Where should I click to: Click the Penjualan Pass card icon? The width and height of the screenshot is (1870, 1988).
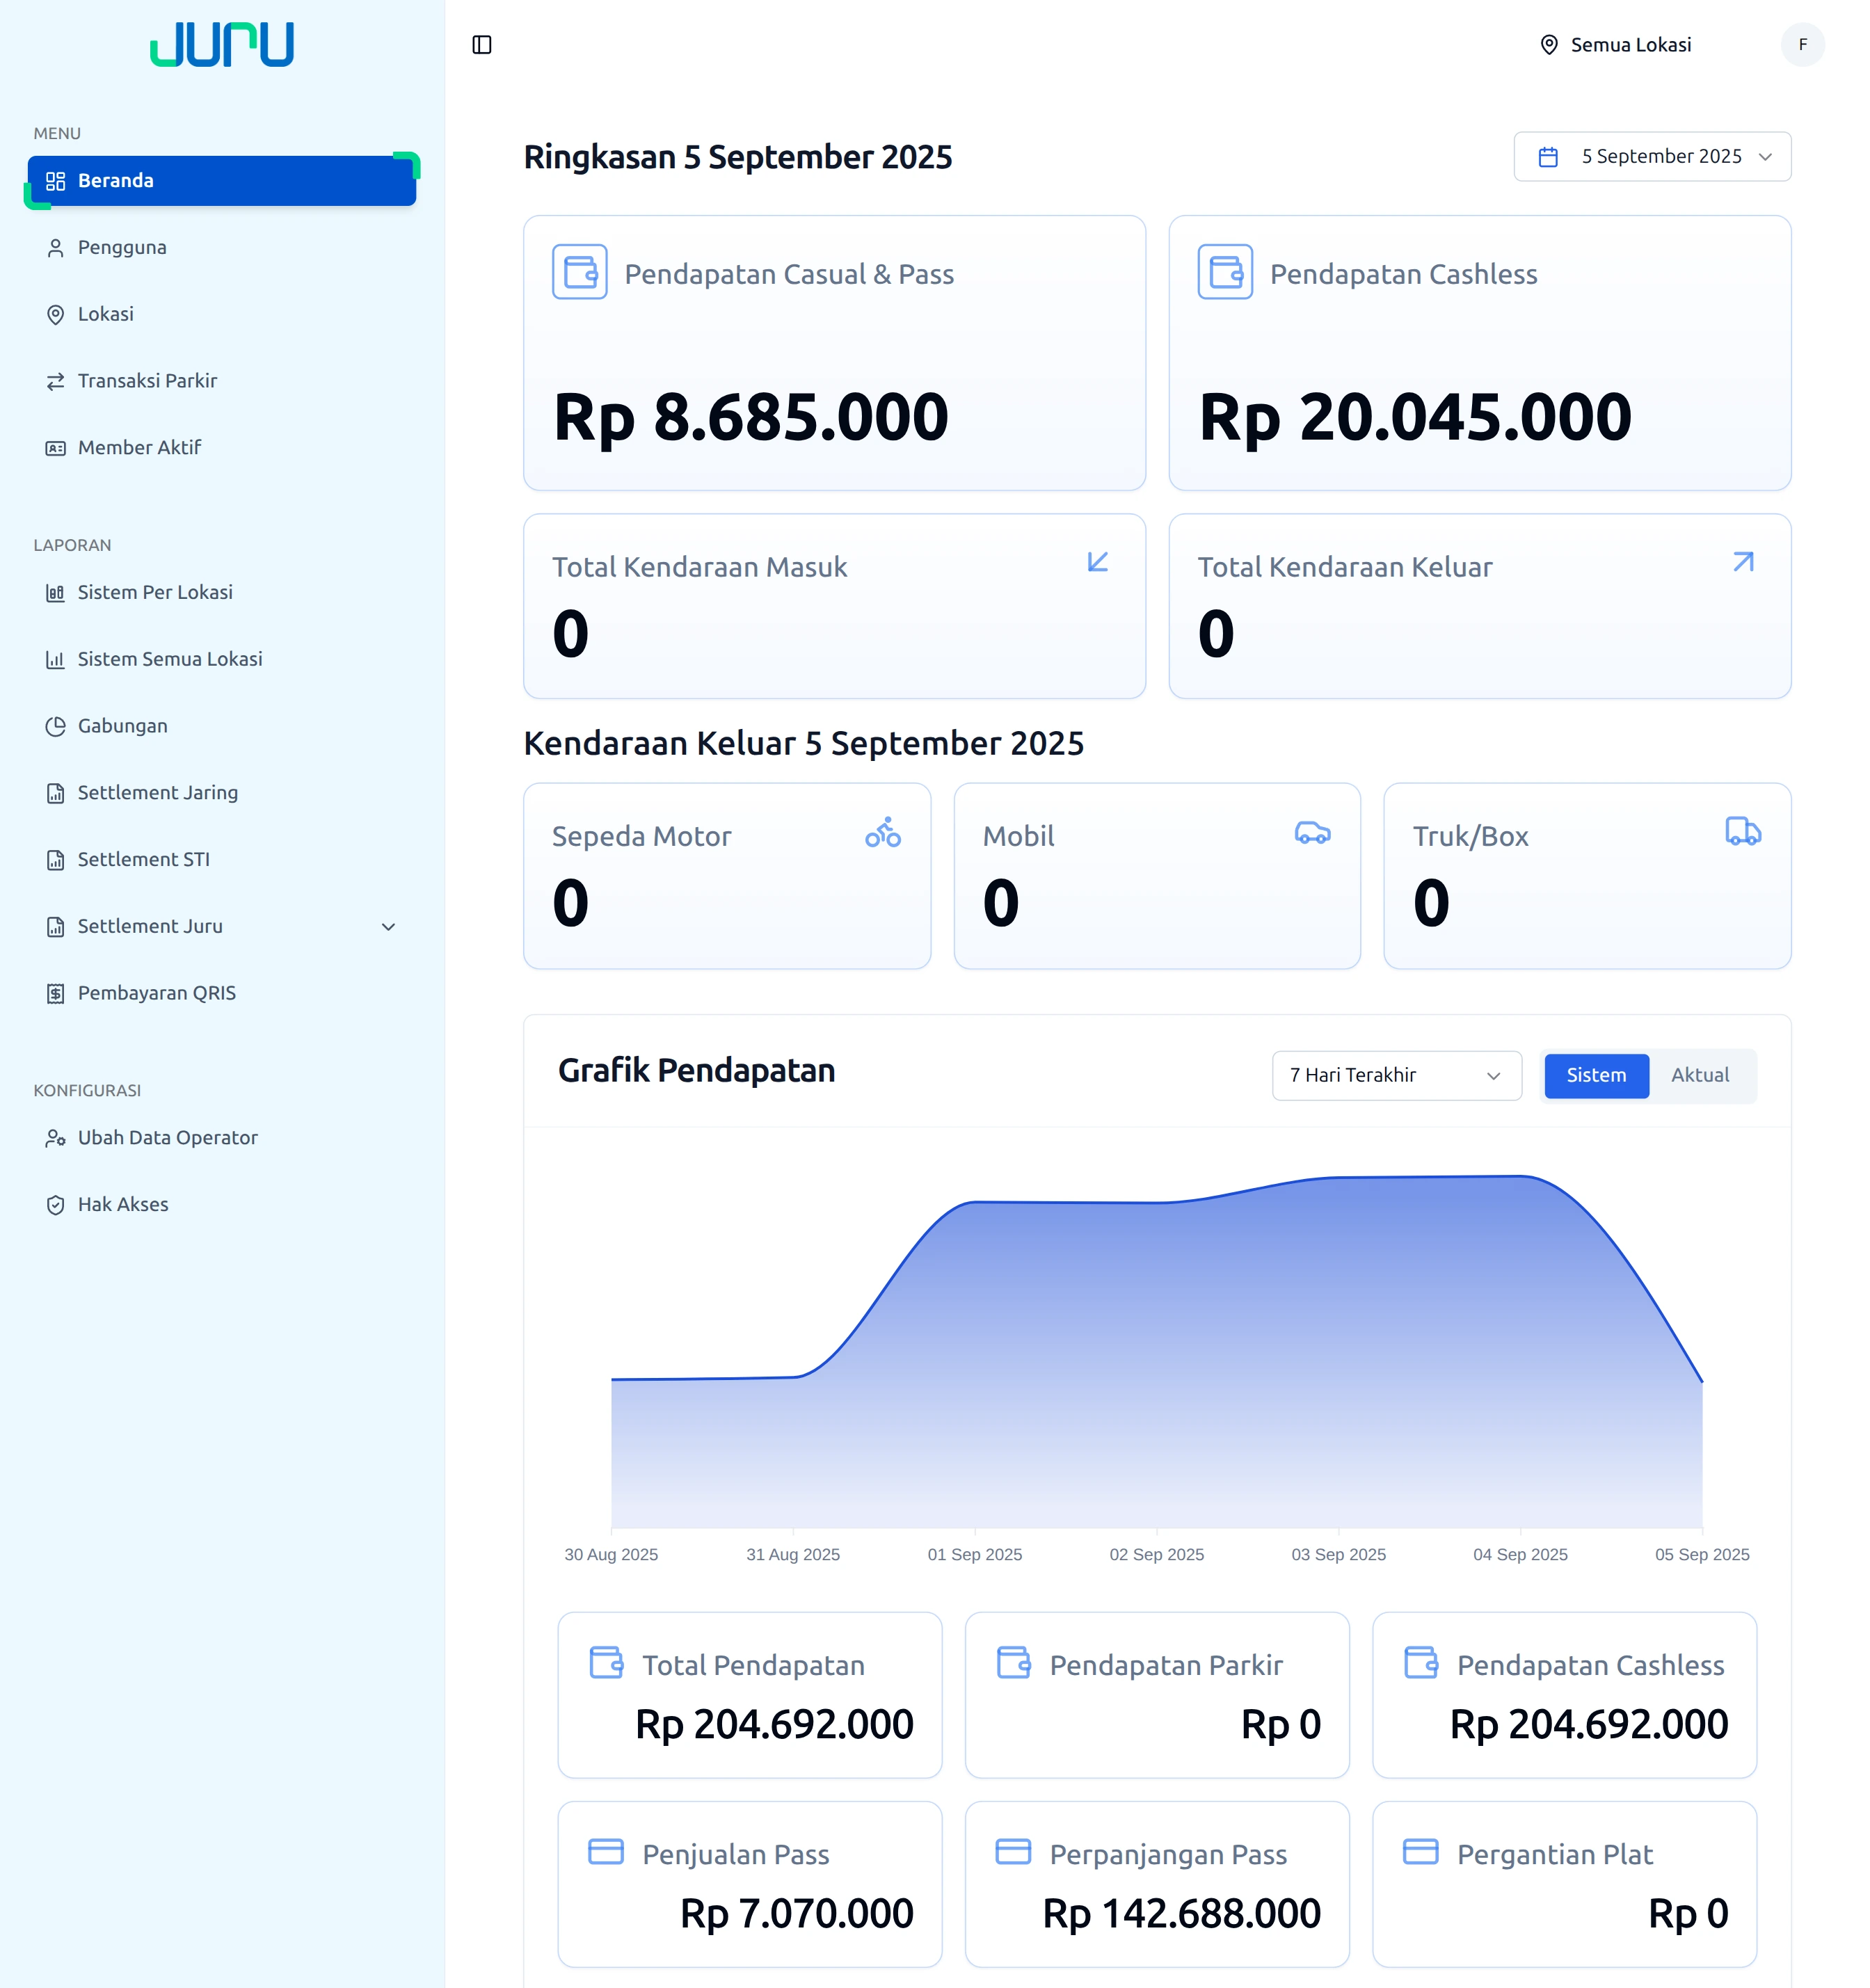pyautogui.click(x=606, y=1851)
